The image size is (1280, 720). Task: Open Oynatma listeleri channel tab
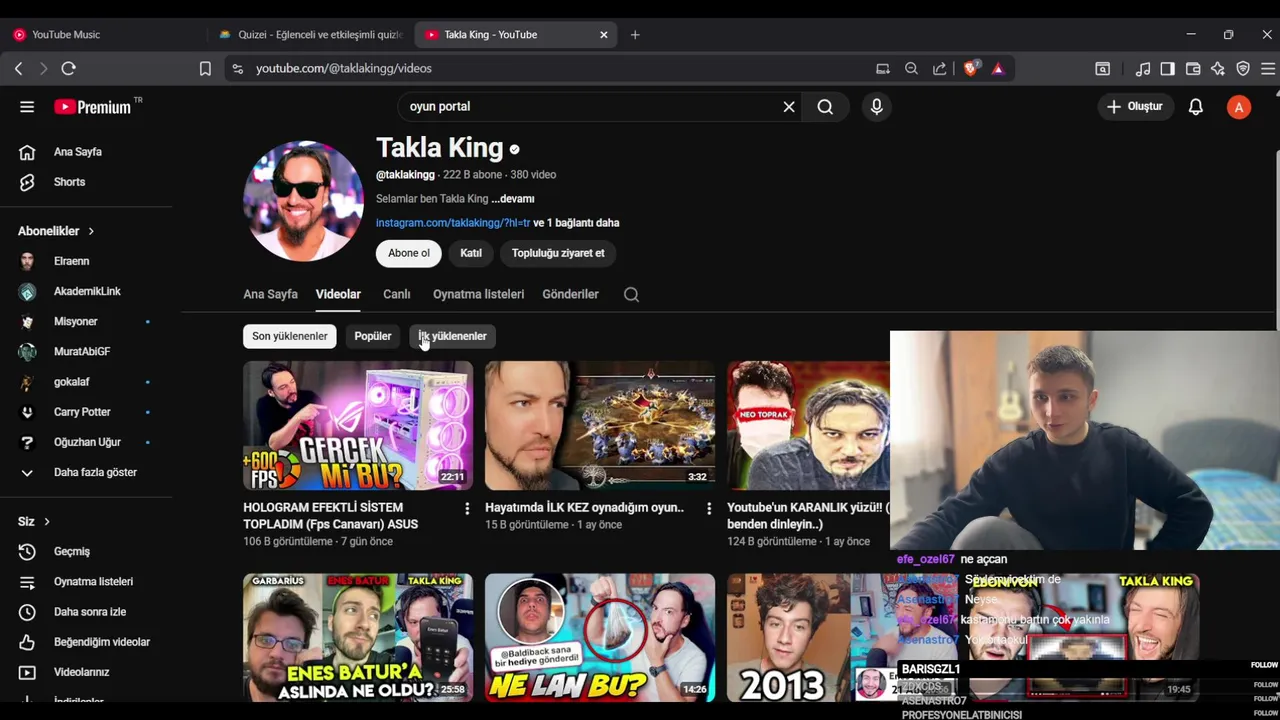[478, 294]
